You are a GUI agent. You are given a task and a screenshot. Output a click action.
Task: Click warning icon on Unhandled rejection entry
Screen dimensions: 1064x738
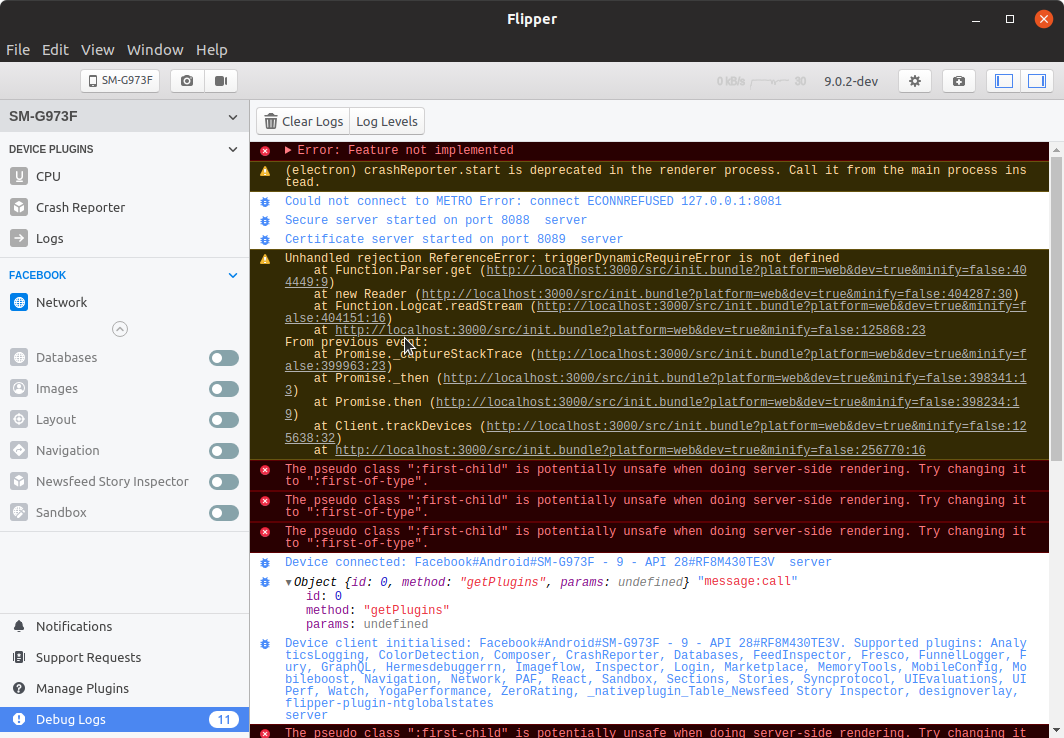[265, 259]
